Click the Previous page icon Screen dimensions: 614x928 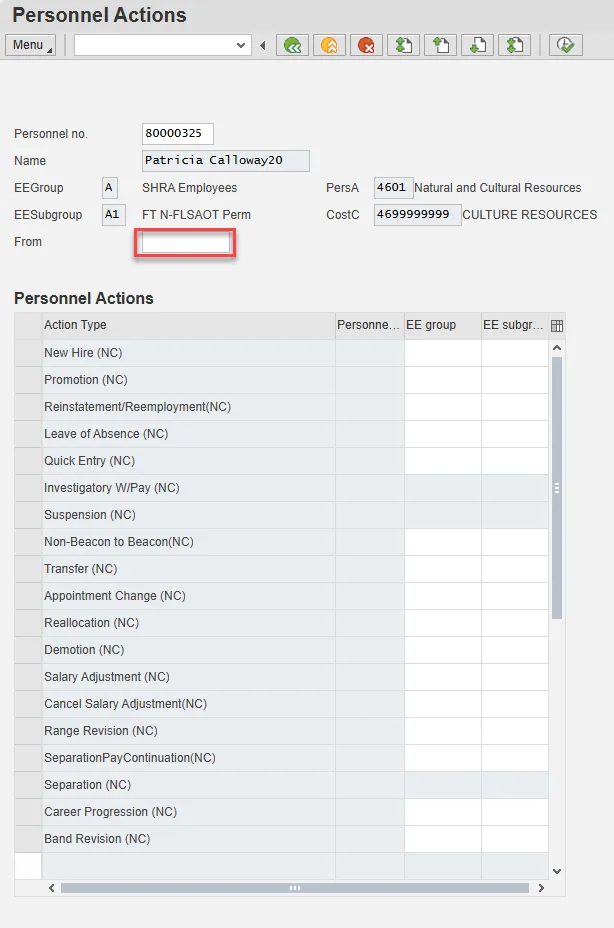coord(440,45)
